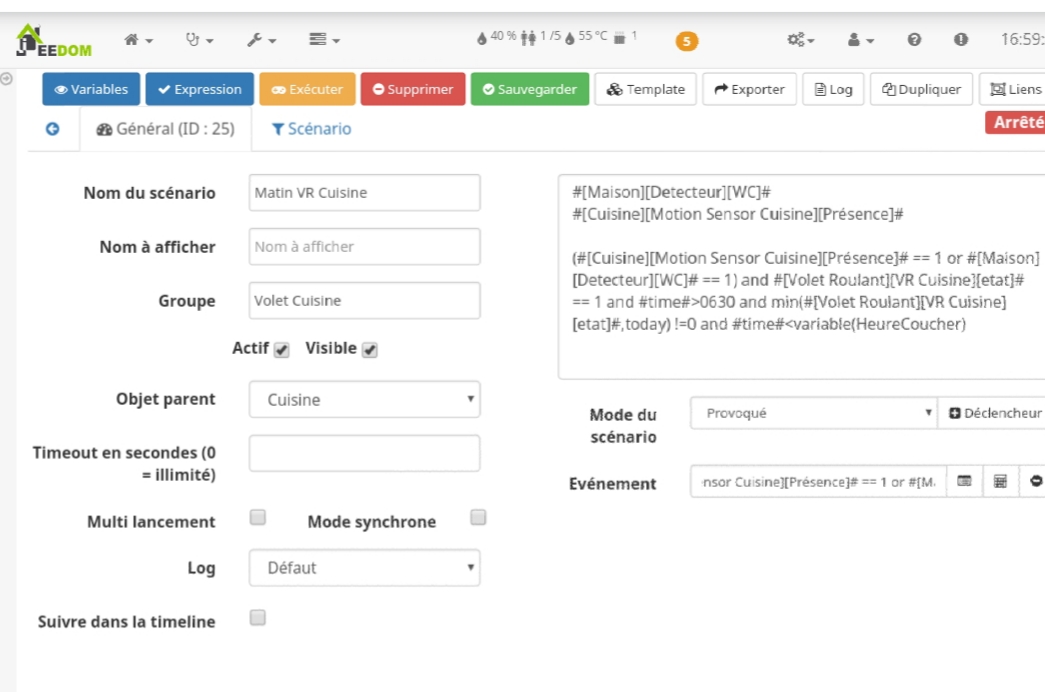Click the orange notification badge
The height and width of the screenshot is (692, 1045).
point(688,42)
